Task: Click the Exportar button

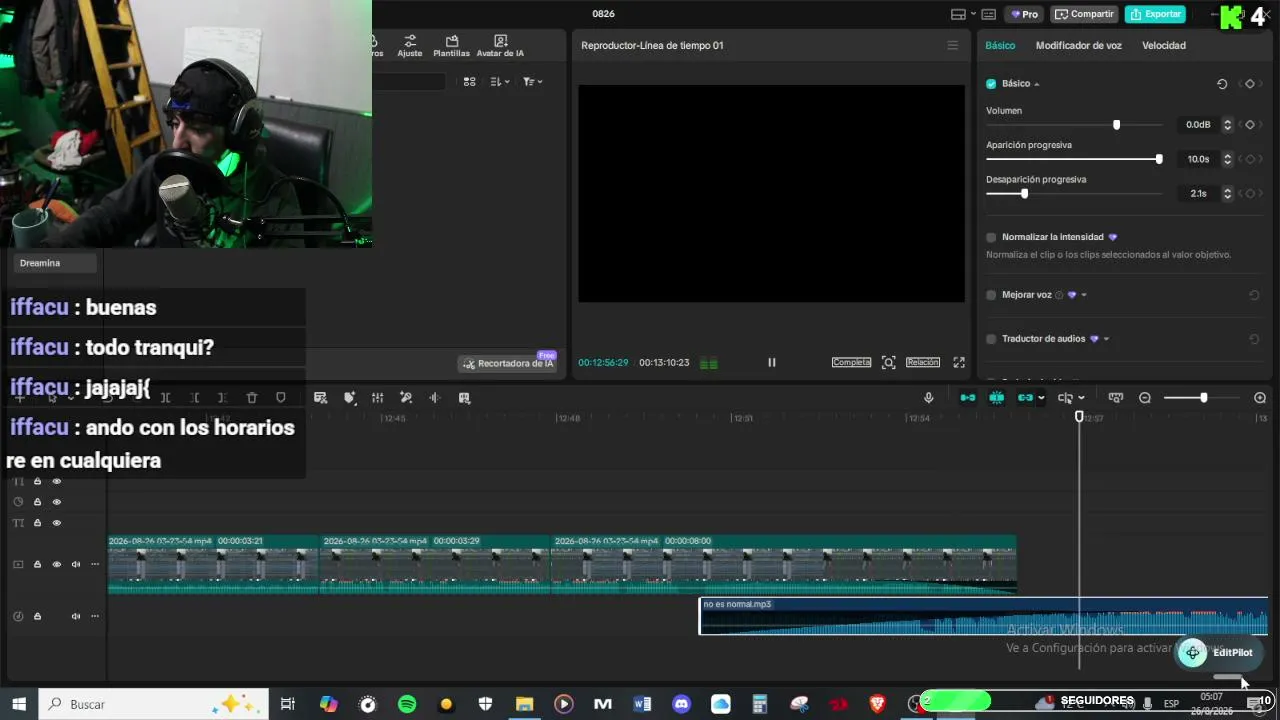Action: click(x=1155, y=14)
